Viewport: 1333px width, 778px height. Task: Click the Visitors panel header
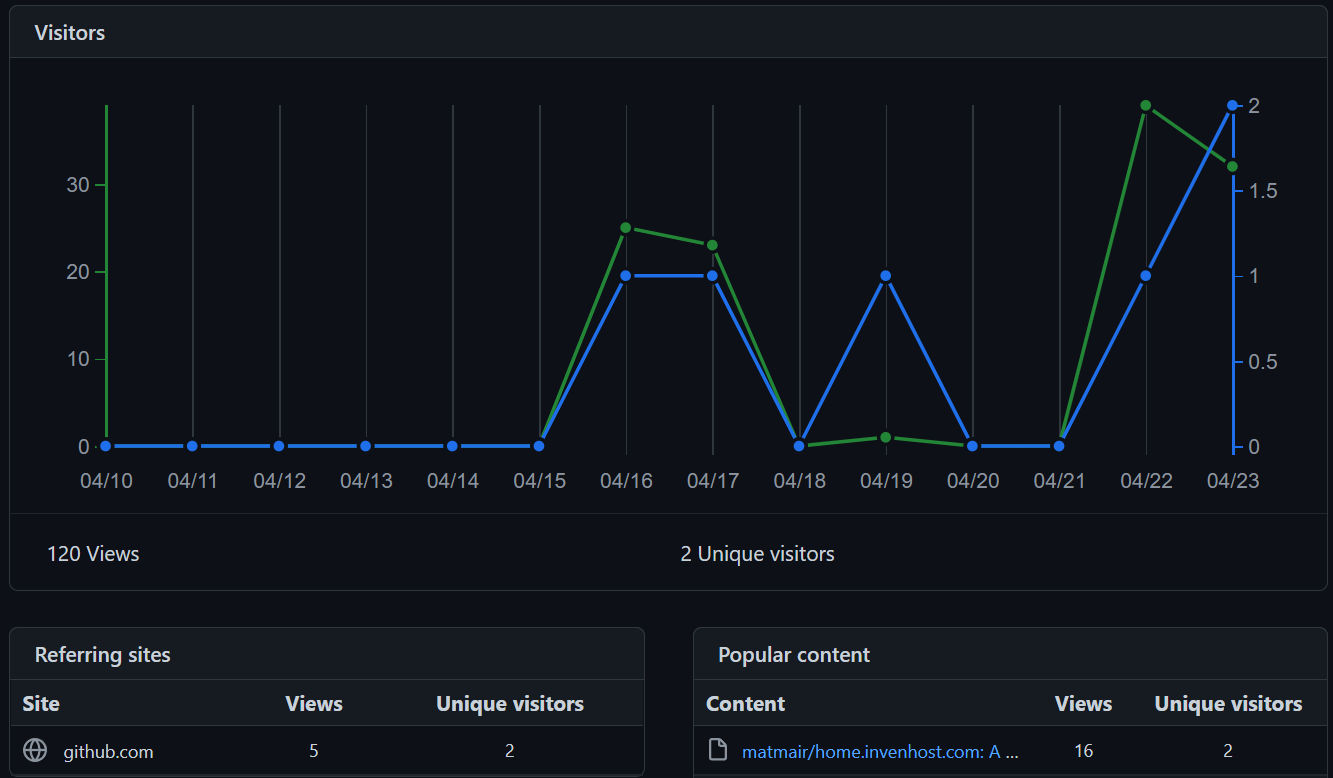(x=70, y=32)
